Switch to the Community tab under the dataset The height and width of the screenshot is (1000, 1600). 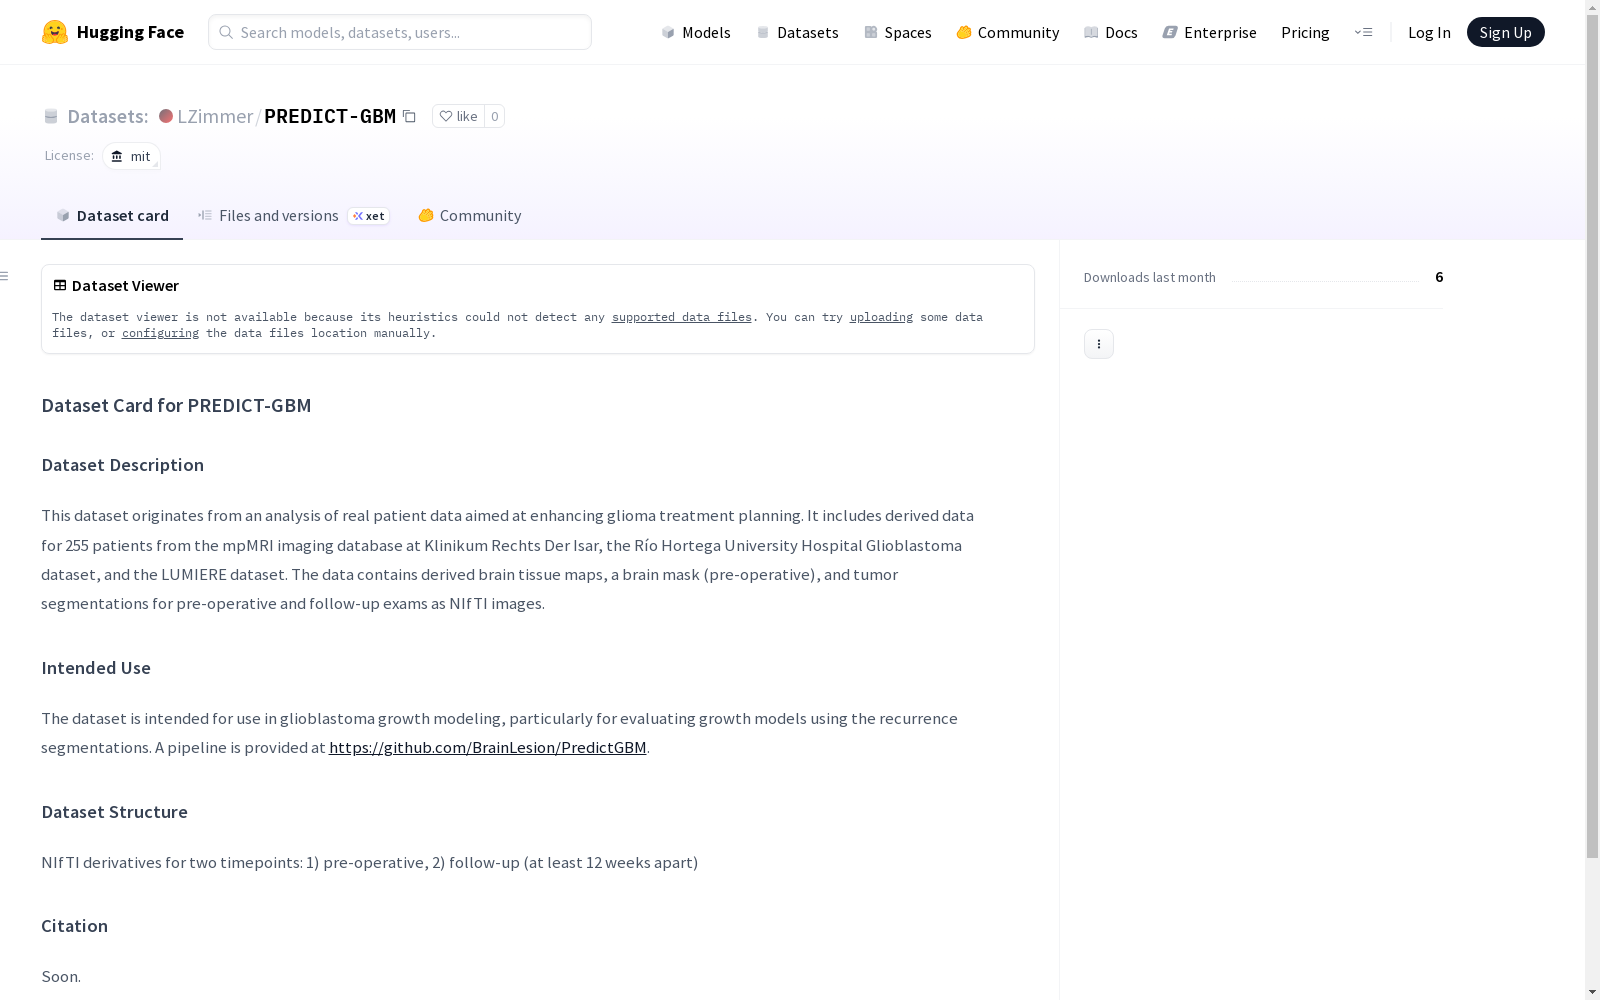point(470,215)
